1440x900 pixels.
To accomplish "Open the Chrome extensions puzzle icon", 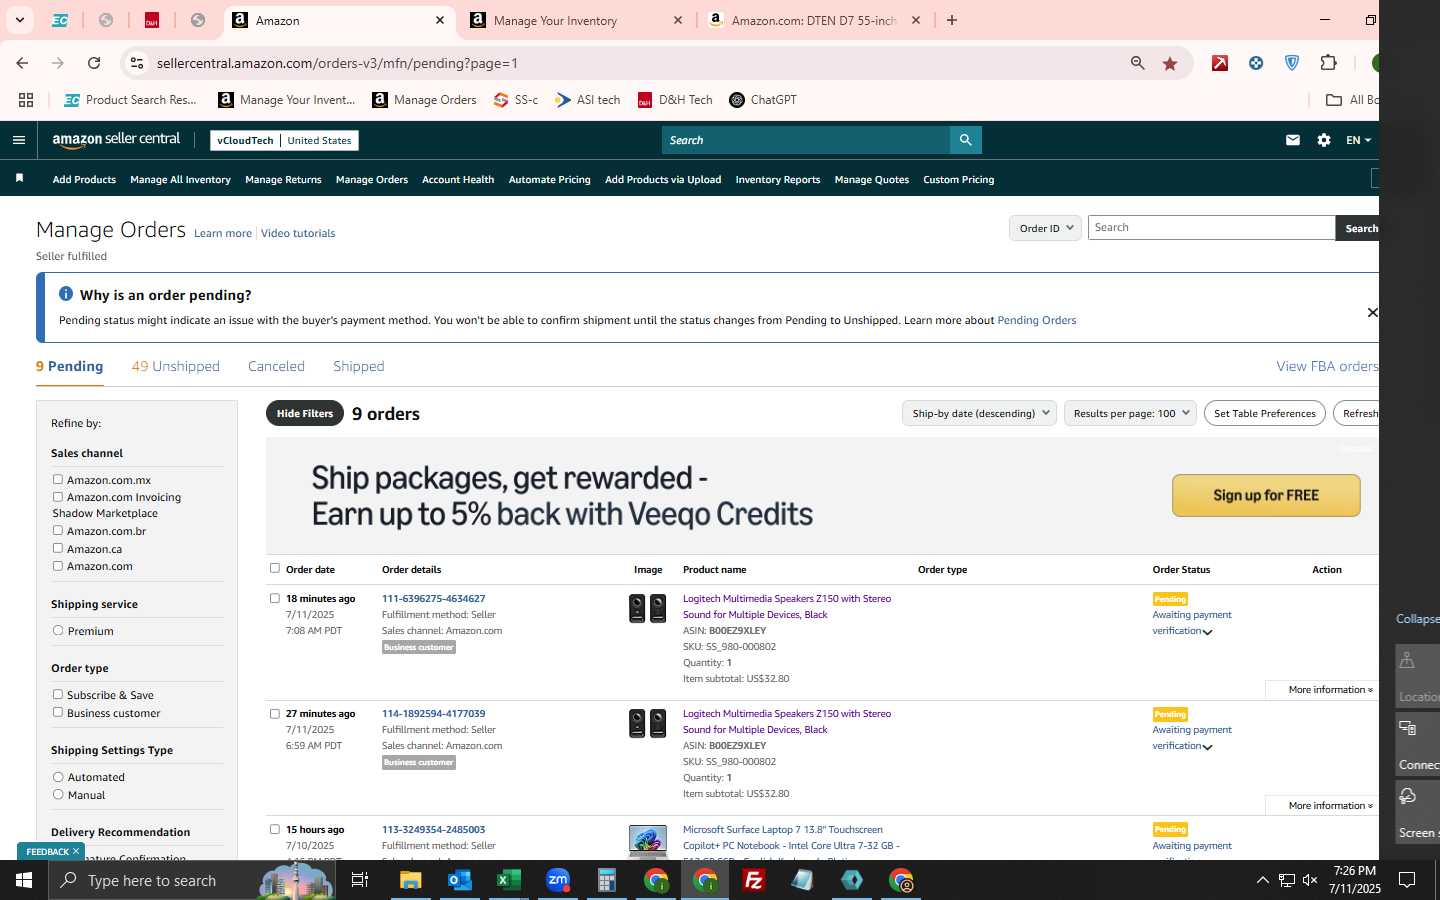I will (1328, 63).
